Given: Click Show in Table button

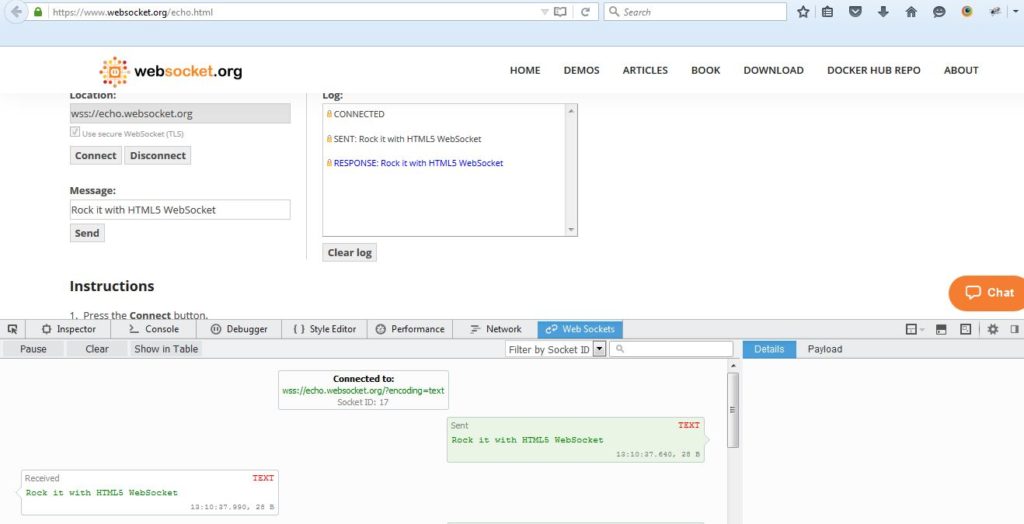Looking at the screenshot, I should point(166,349).
